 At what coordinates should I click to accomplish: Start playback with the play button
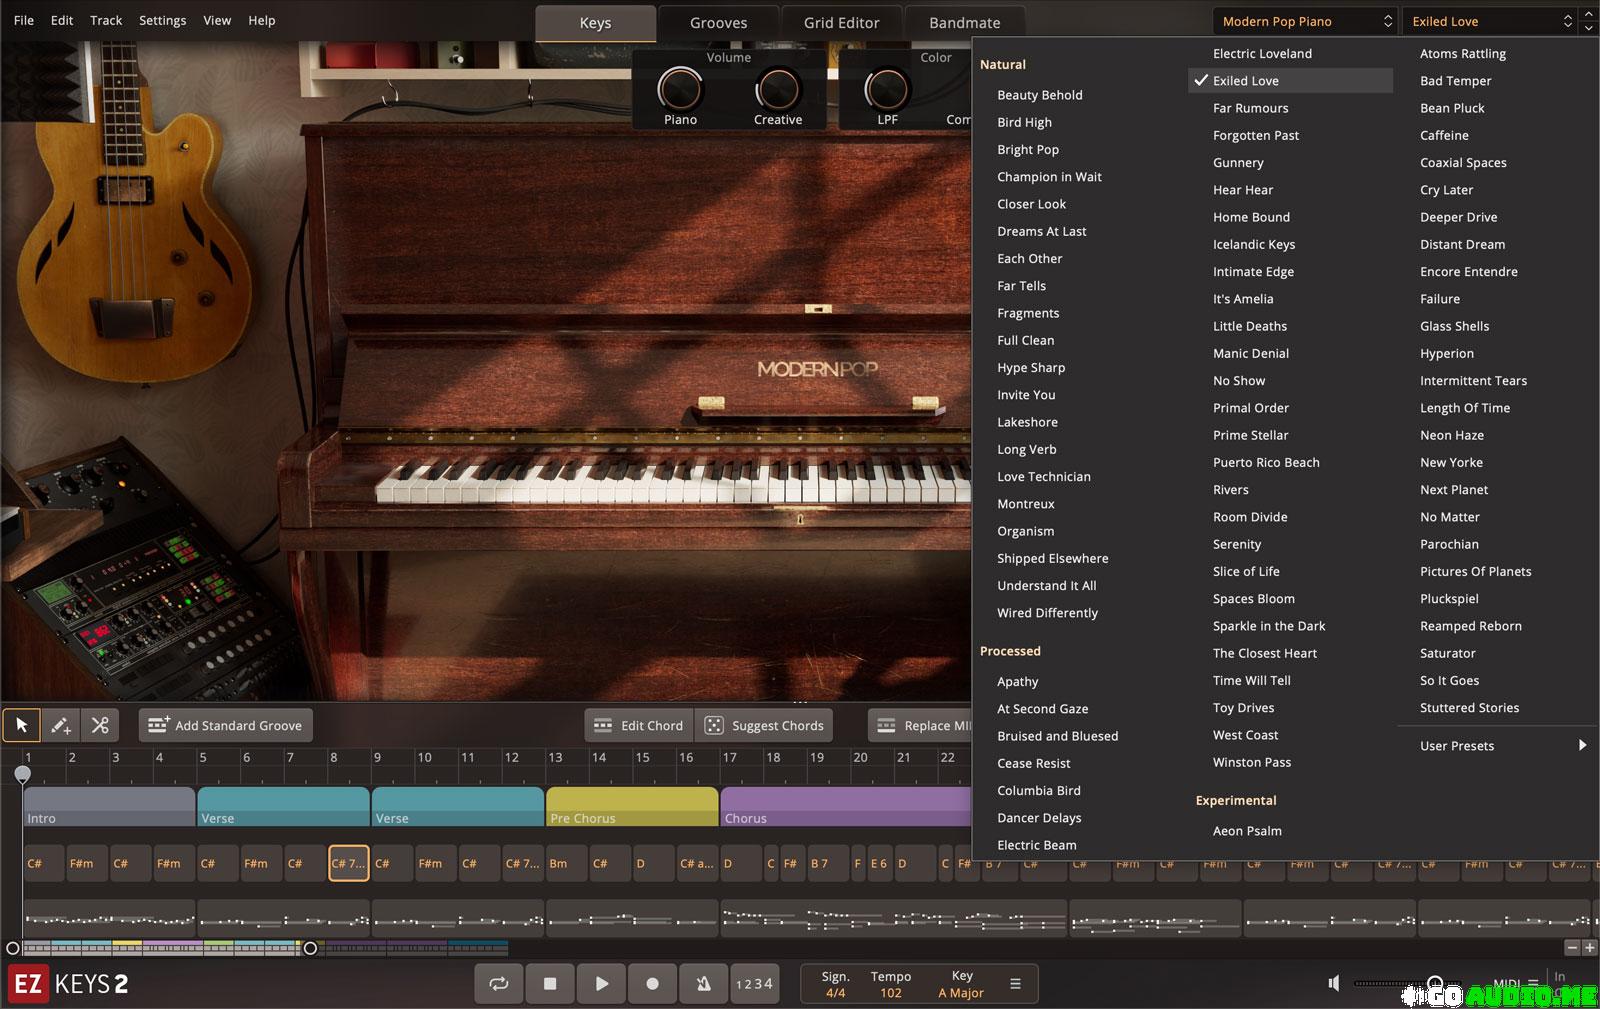[601, 984]
